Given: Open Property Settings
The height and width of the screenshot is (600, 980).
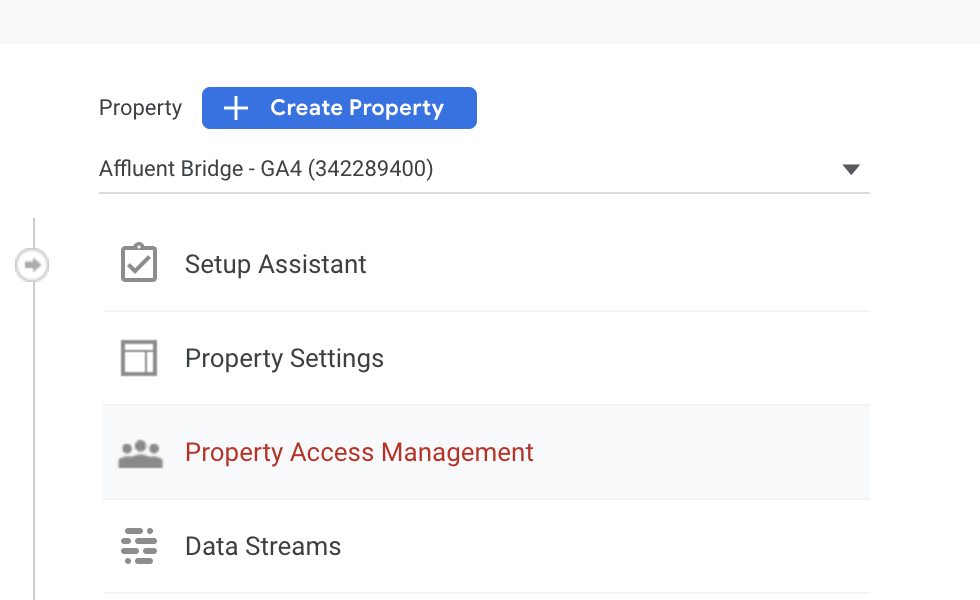Looking at the screenshot, I should 284,357.
